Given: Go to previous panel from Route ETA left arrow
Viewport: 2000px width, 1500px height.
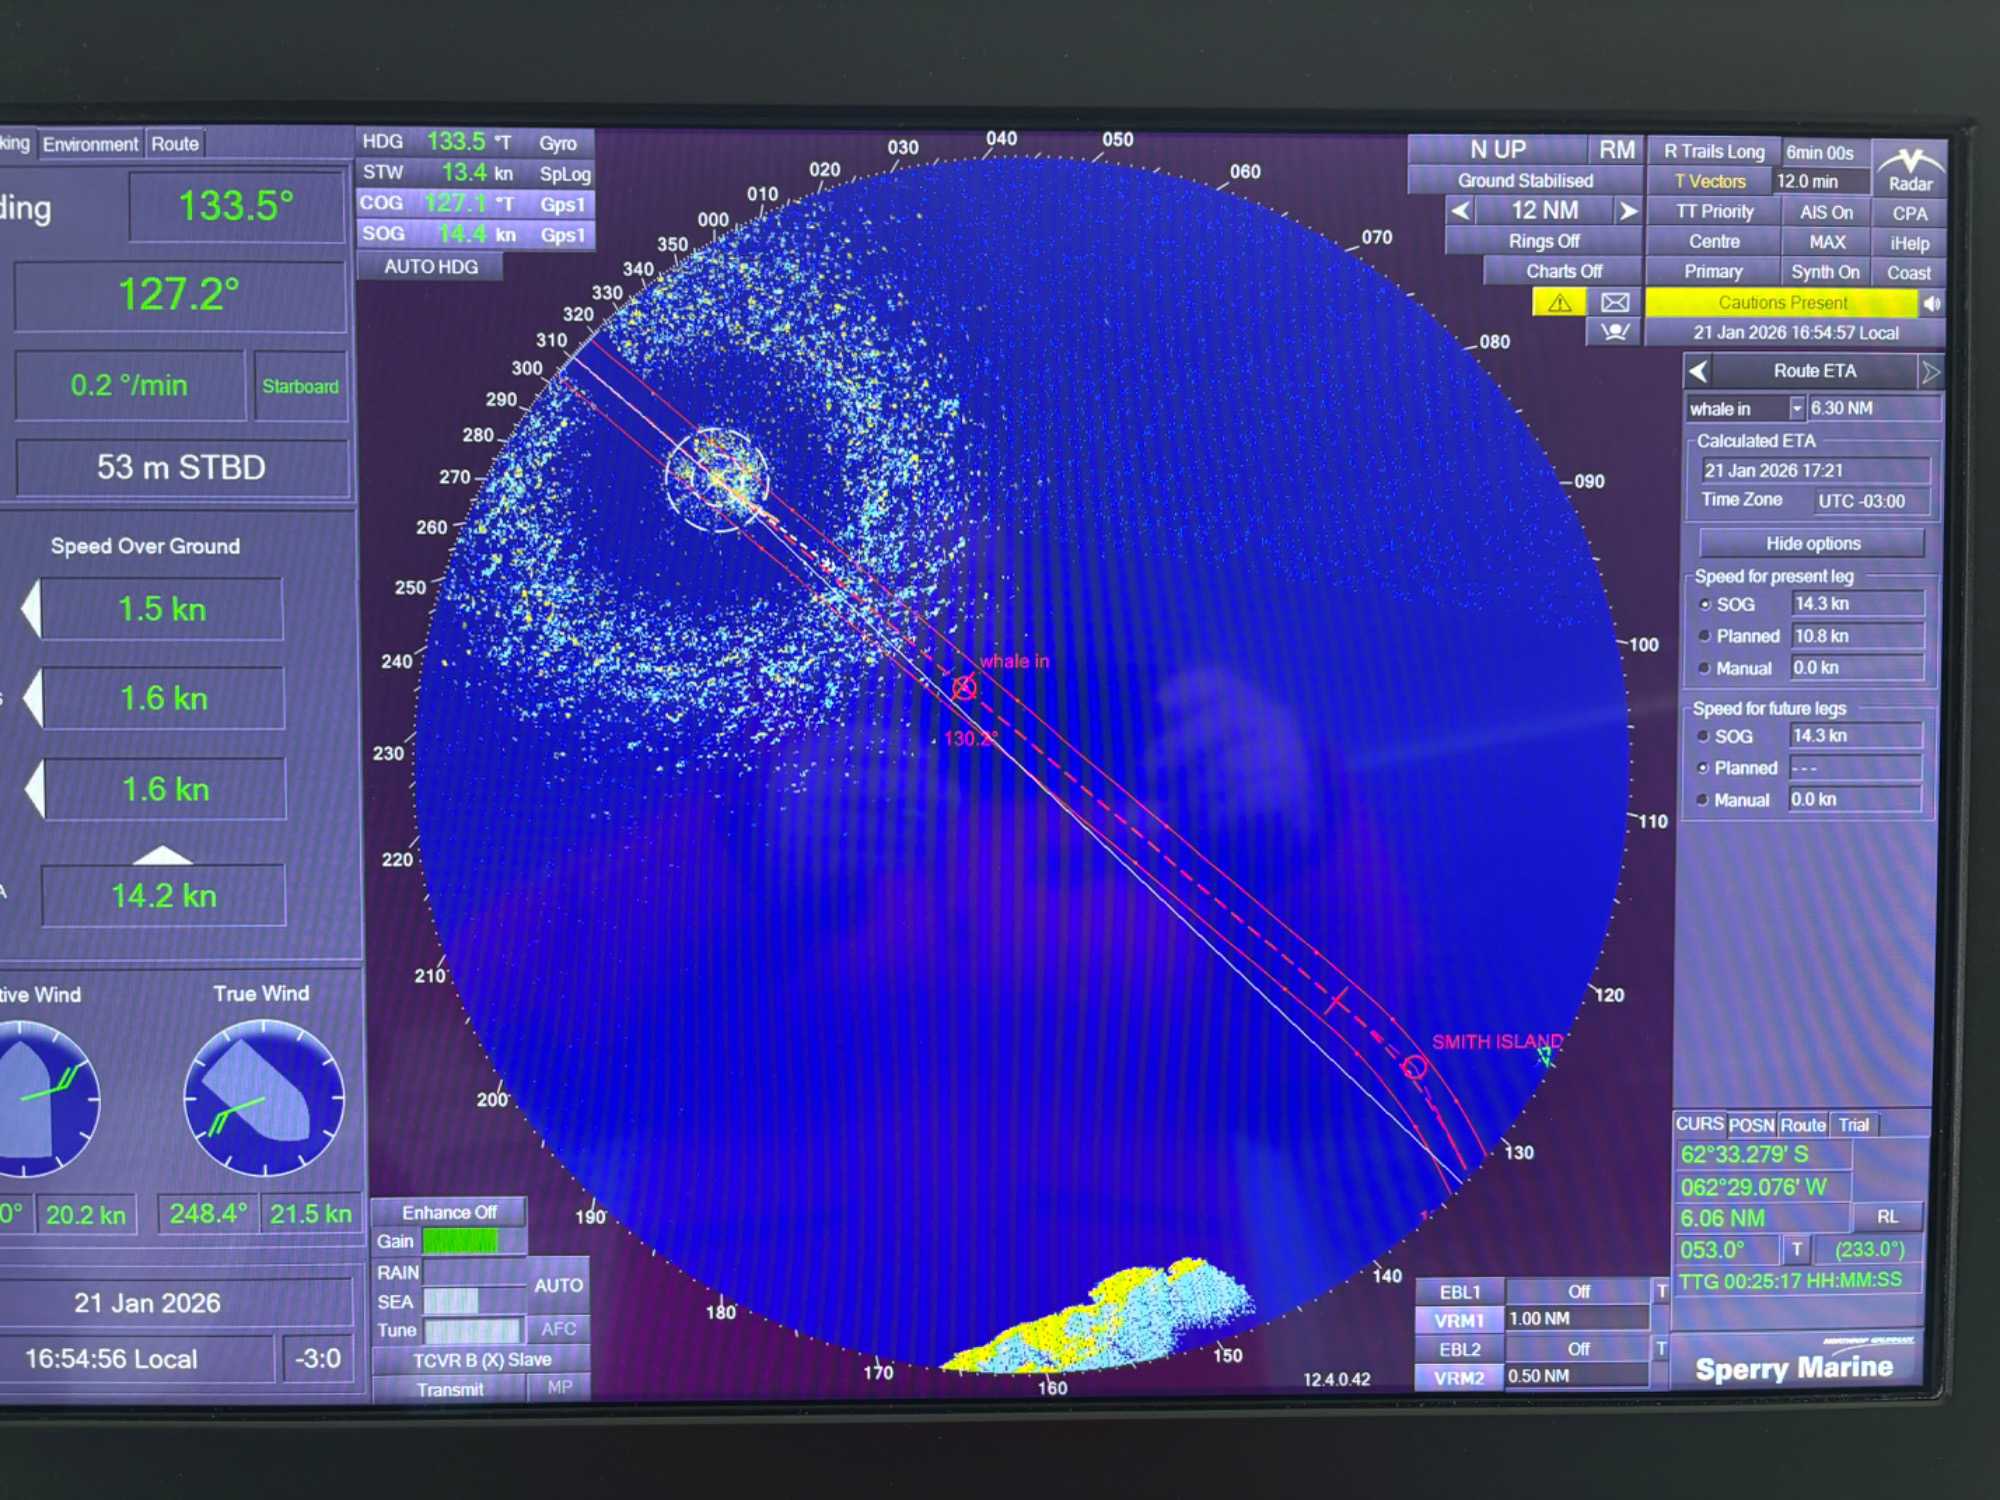Looking at the screenshot, I should pos(1698,372).
